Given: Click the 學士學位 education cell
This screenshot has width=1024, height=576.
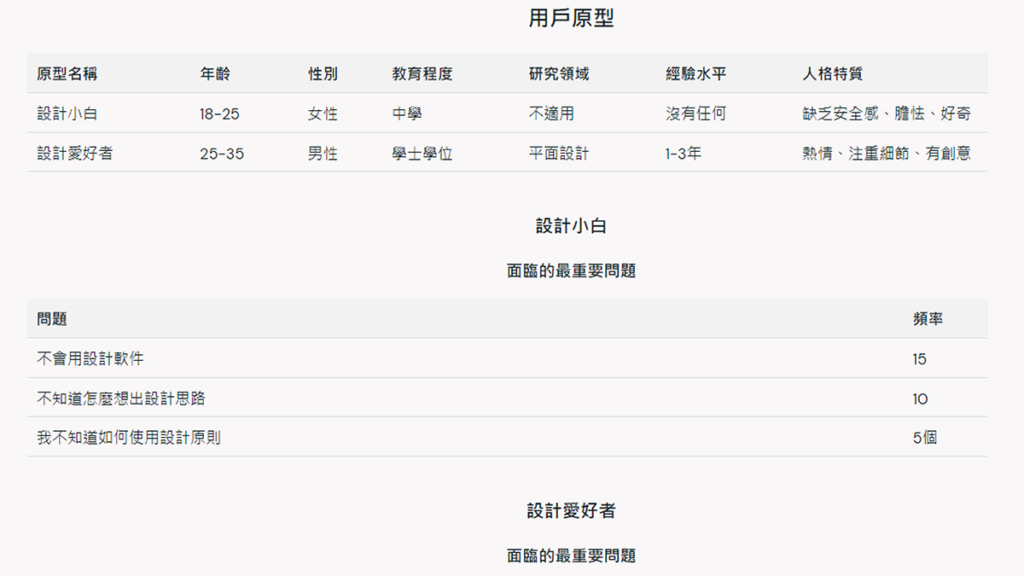Looking at the screenshot, I should (422, 153).
